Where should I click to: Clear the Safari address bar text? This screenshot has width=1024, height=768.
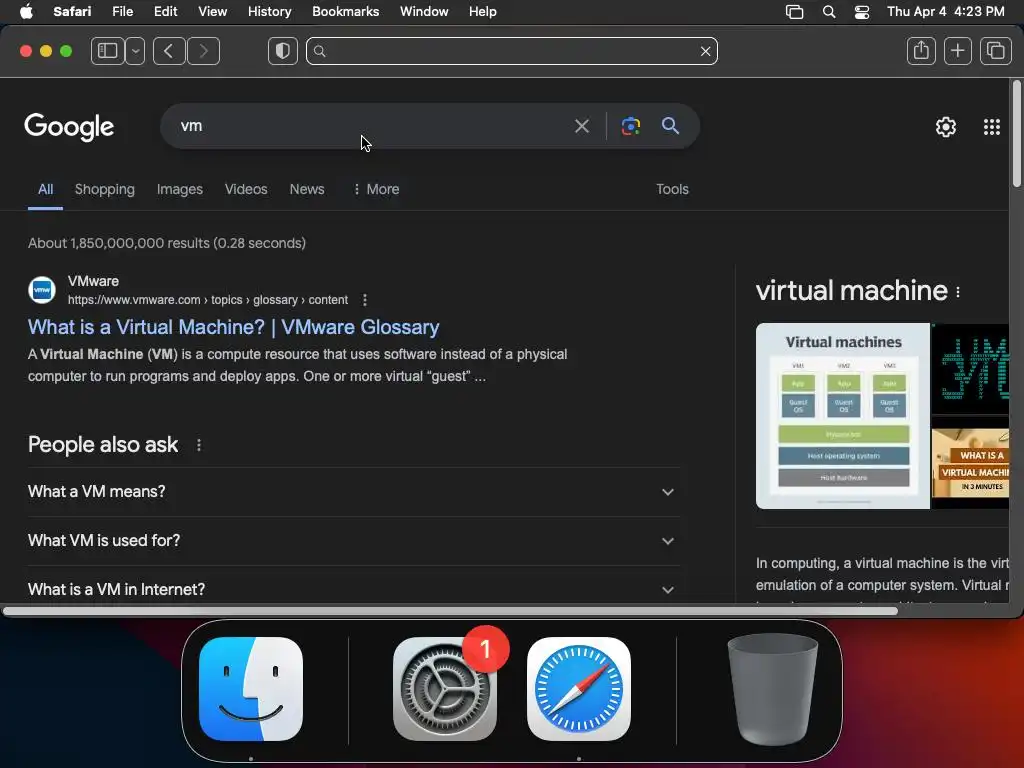coord(705,51)
